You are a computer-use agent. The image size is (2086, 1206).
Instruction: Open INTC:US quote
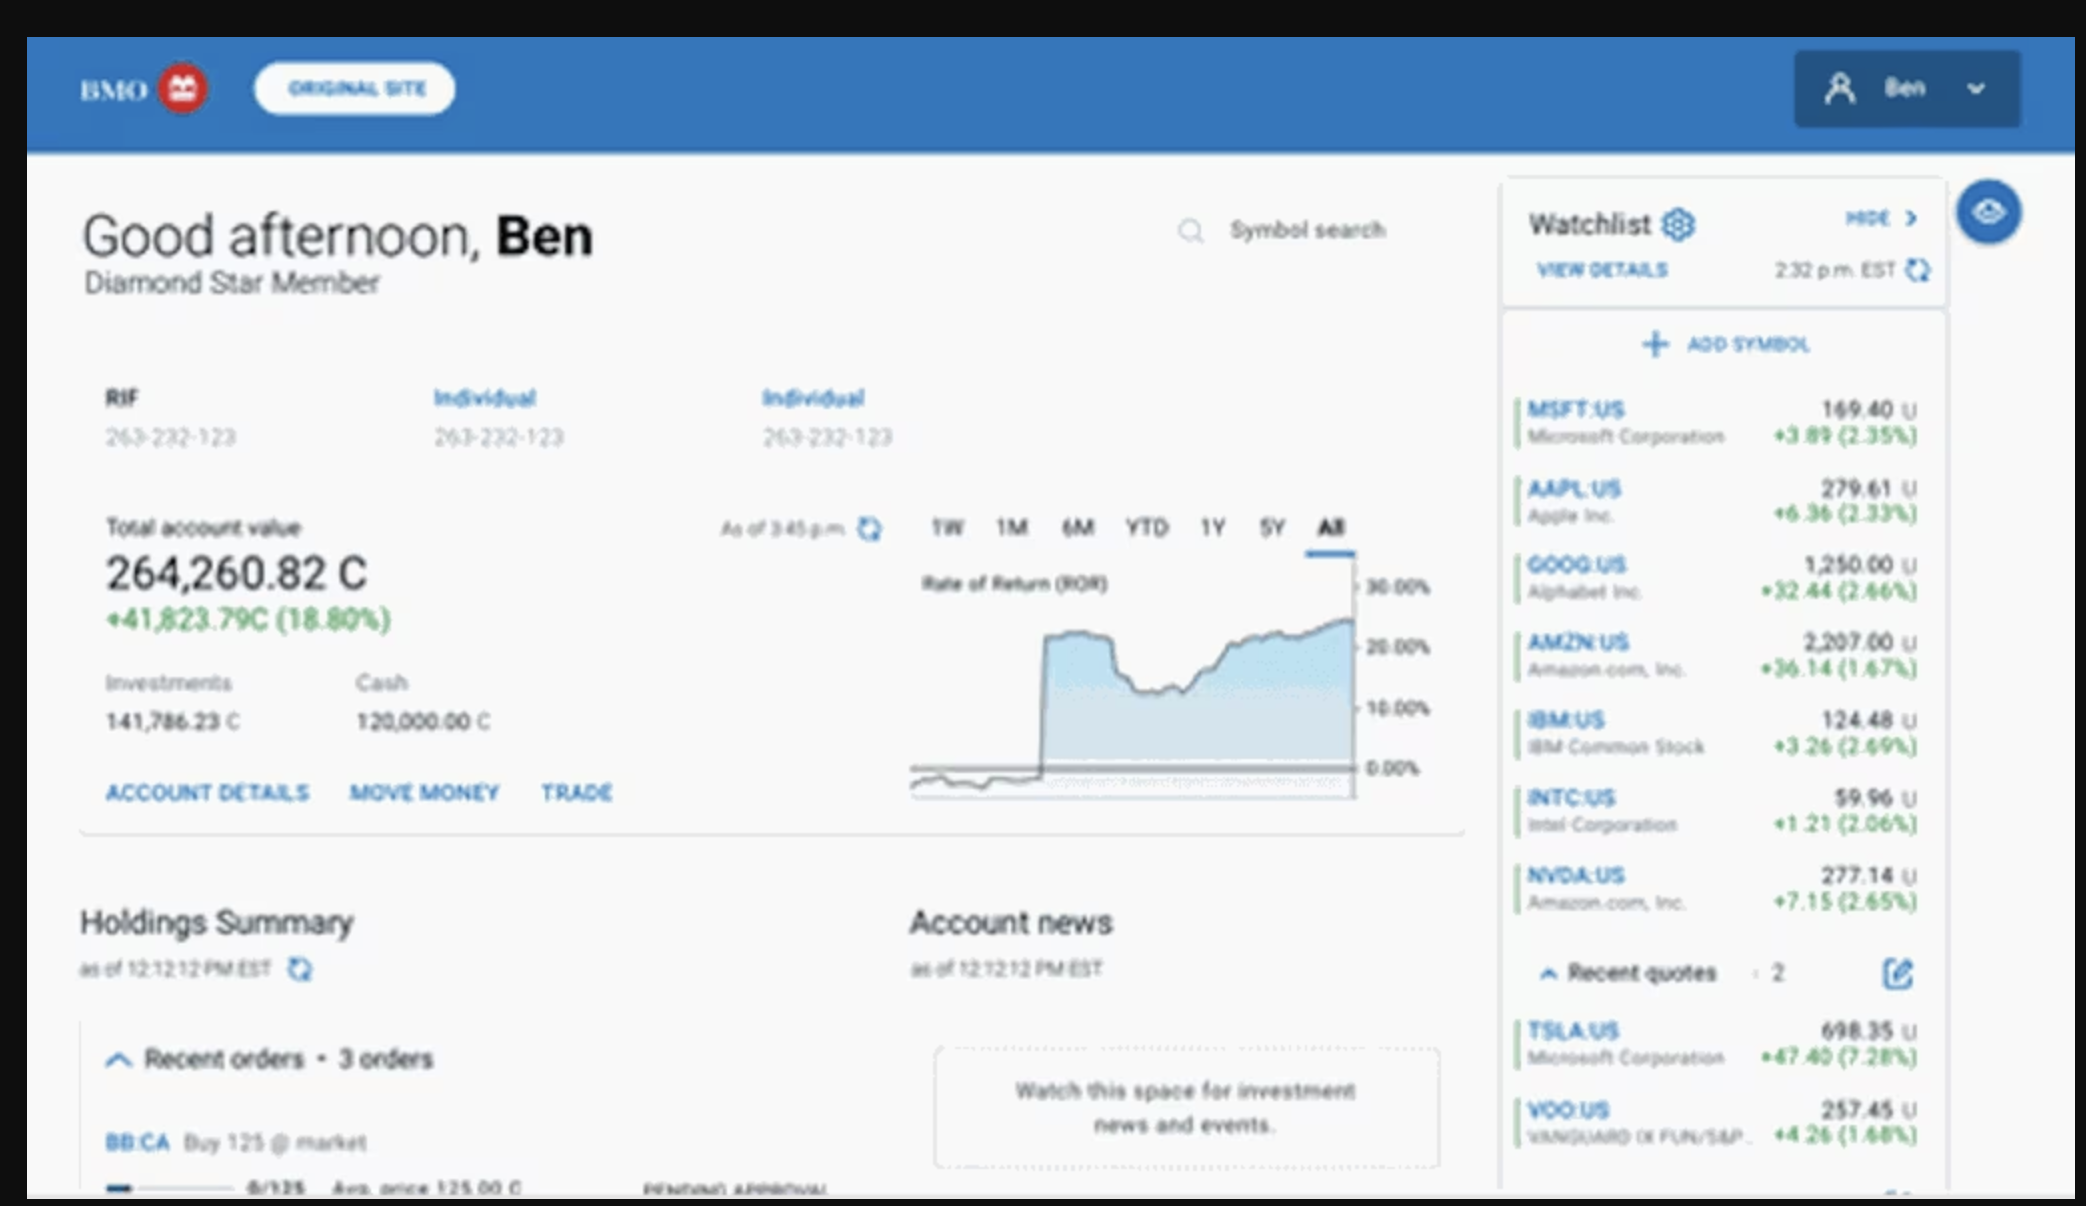[1571, 797]
